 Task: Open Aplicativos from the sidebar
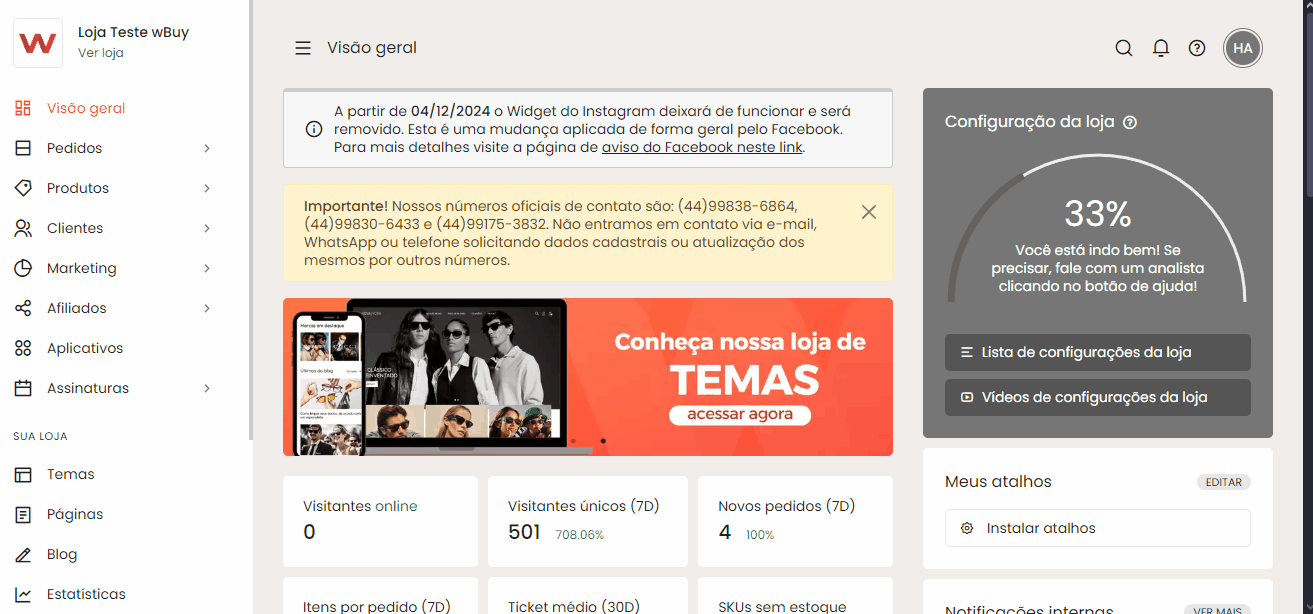coord(85,348)
